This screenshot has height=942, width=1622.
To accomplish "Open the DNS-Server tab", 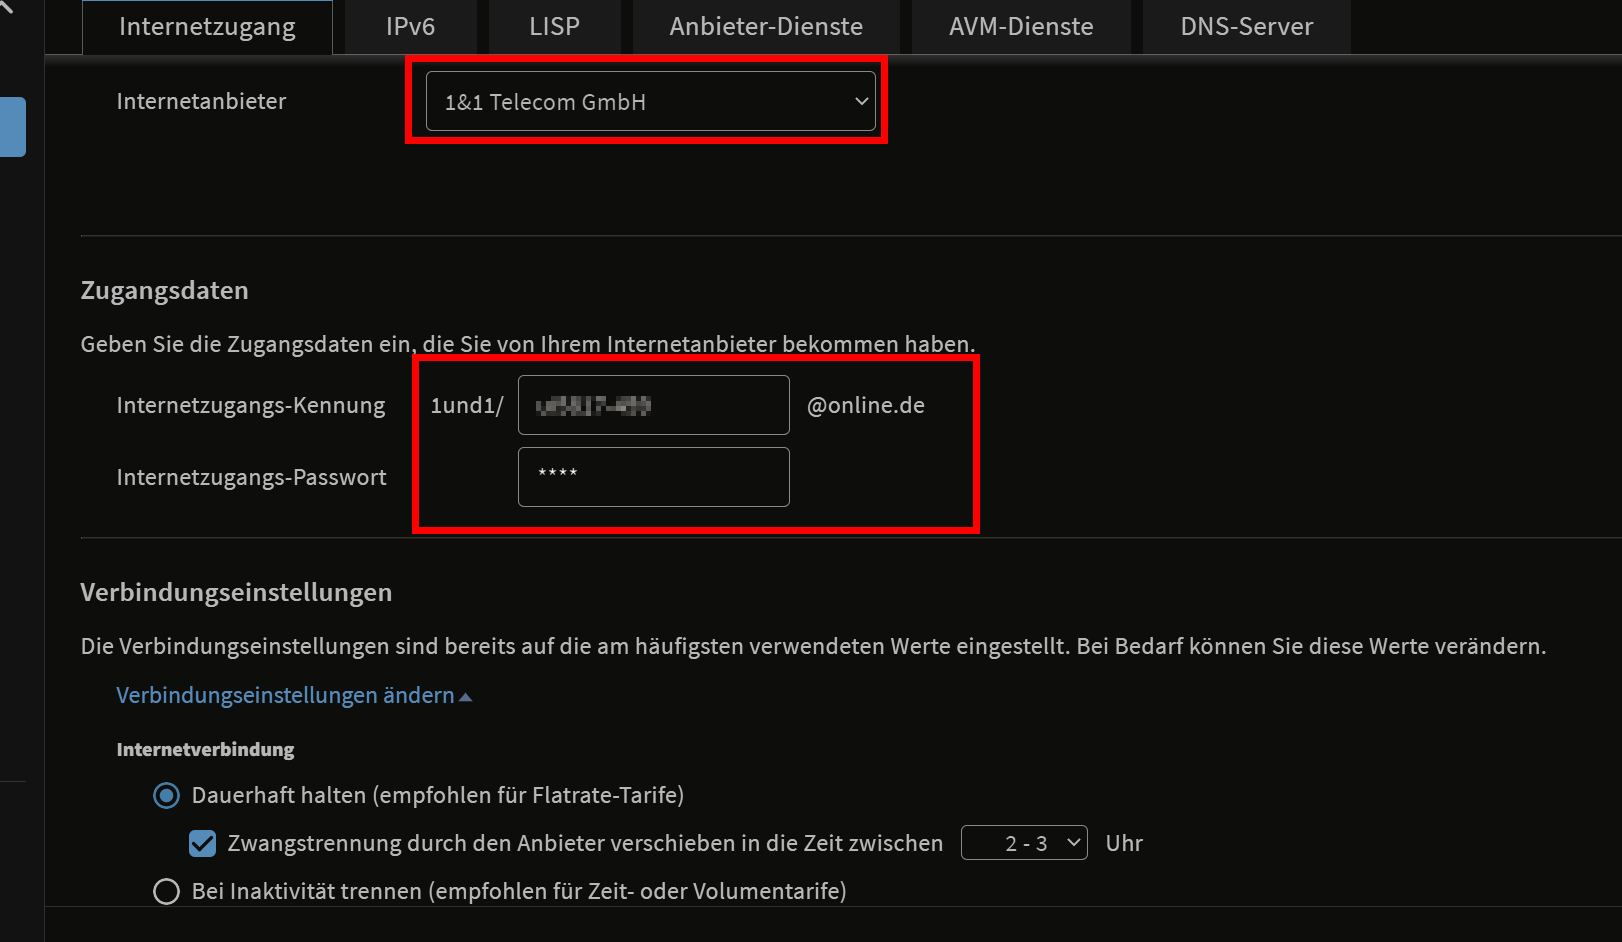I will tap(1246, 27).
